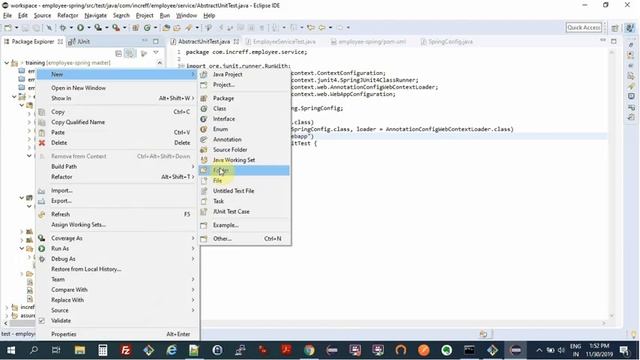This screenshot has width=640, height=360.
Task: Maximize the editor area
Action: click(x=613, y=41)
